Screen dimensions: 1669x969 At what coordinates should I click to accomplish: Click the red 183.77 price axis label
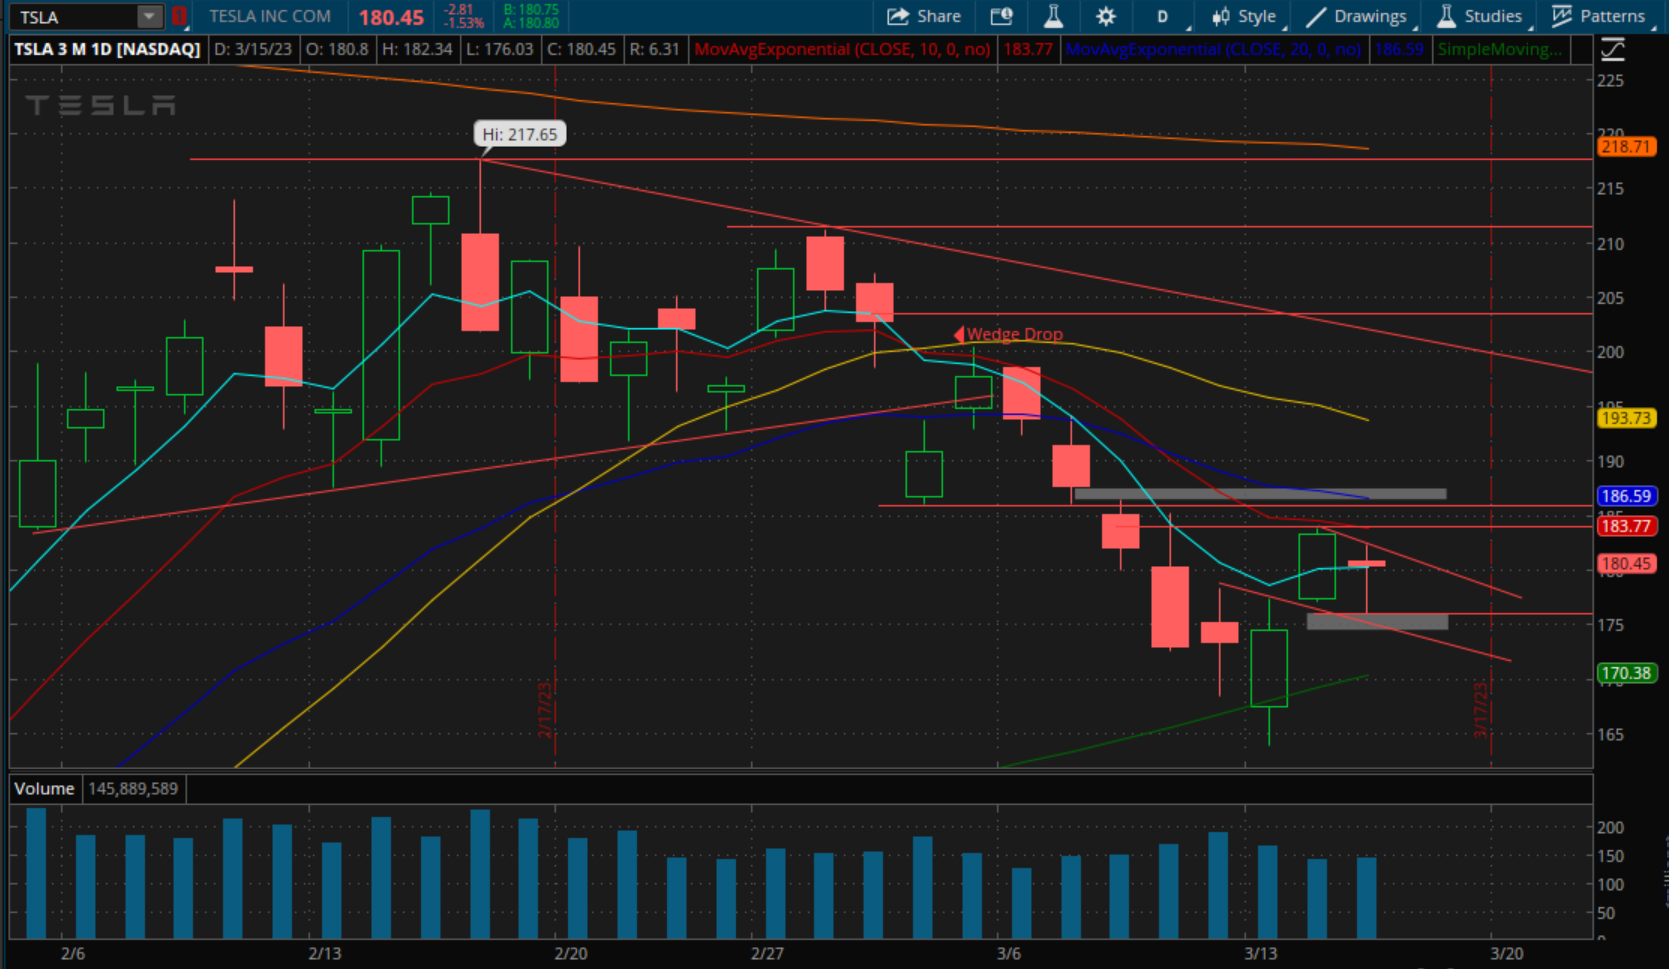[1625, 526]
